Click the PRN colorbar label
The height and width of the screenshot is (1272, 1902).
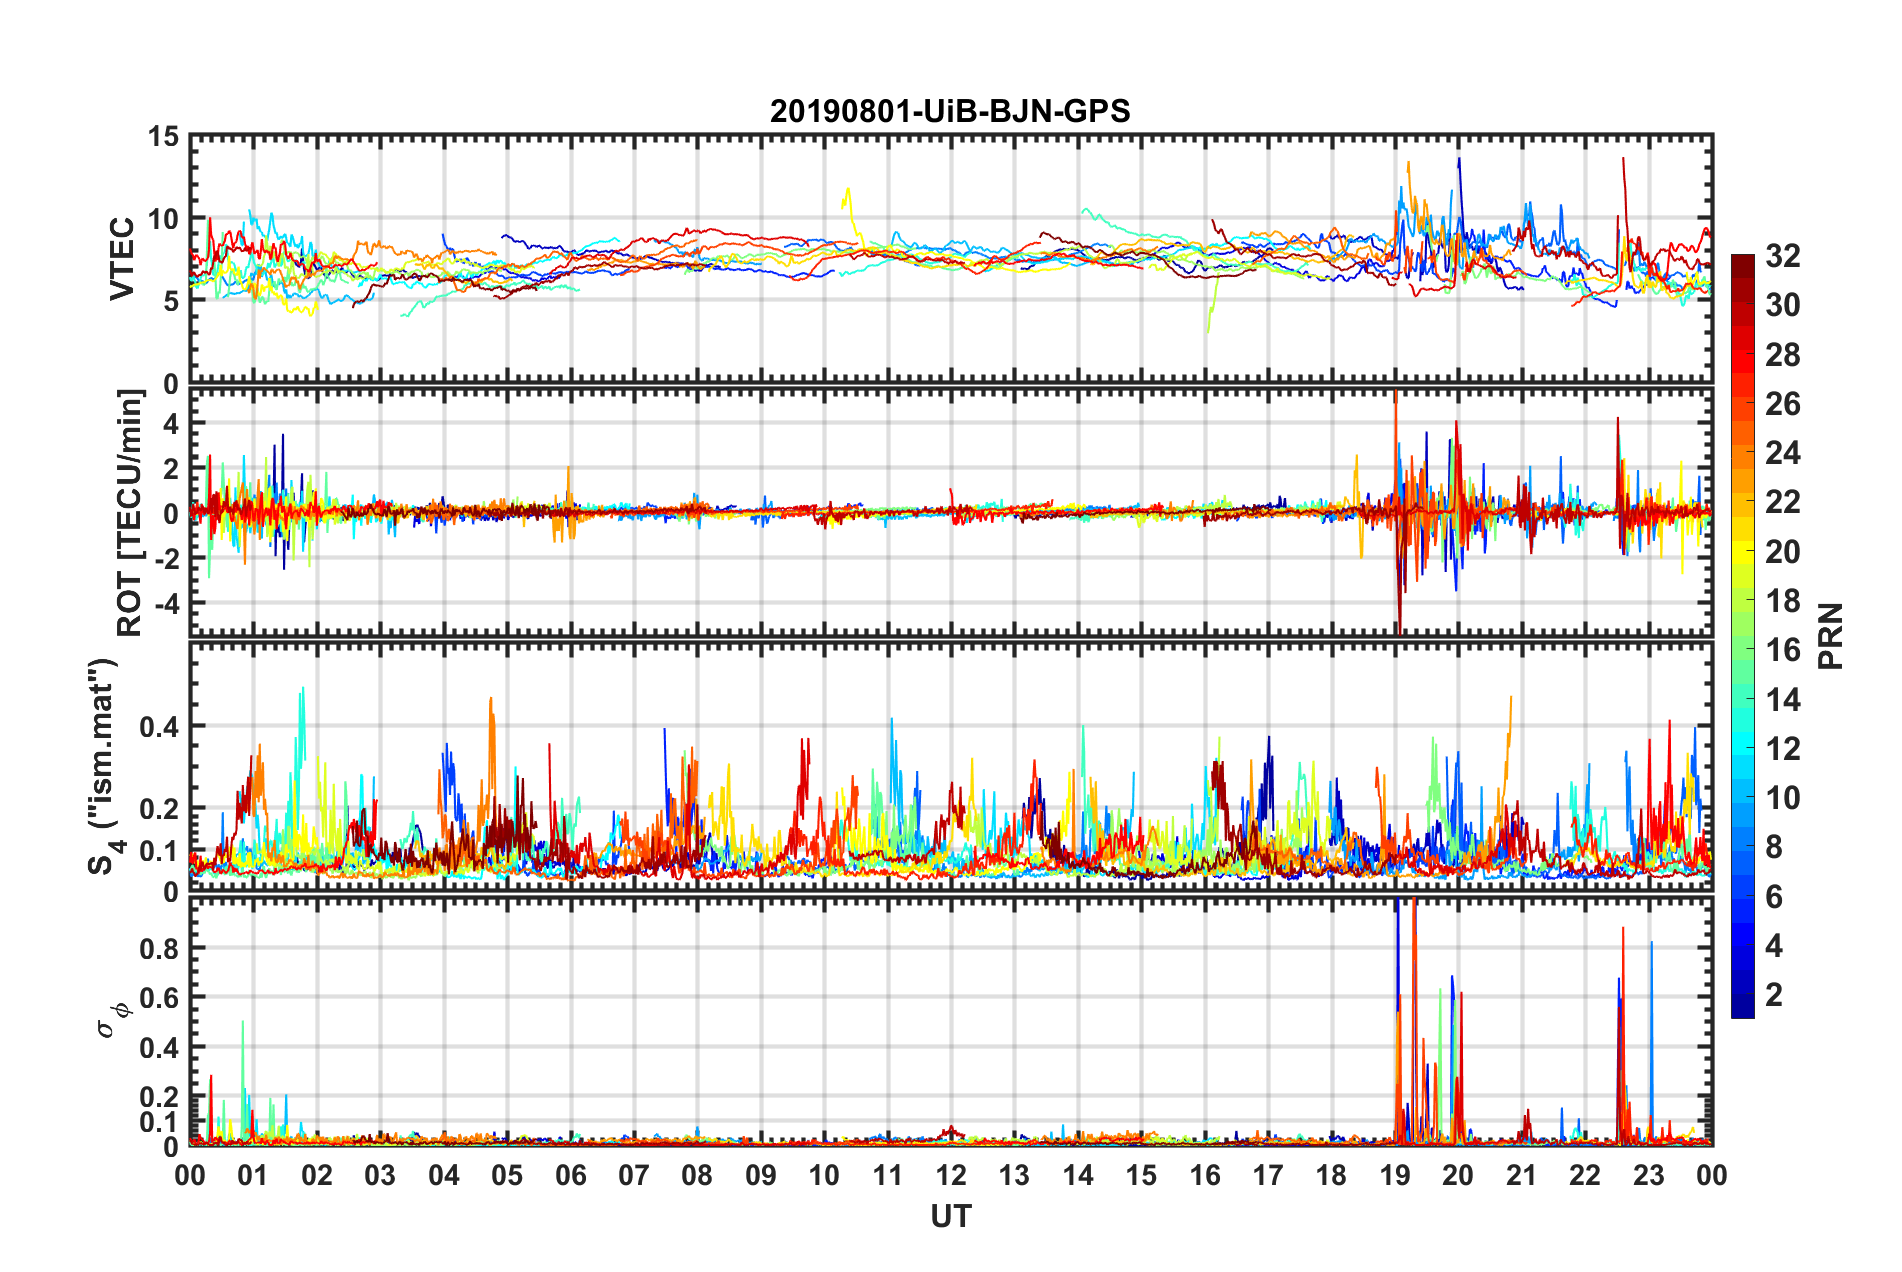click(x=1830, y=636)
